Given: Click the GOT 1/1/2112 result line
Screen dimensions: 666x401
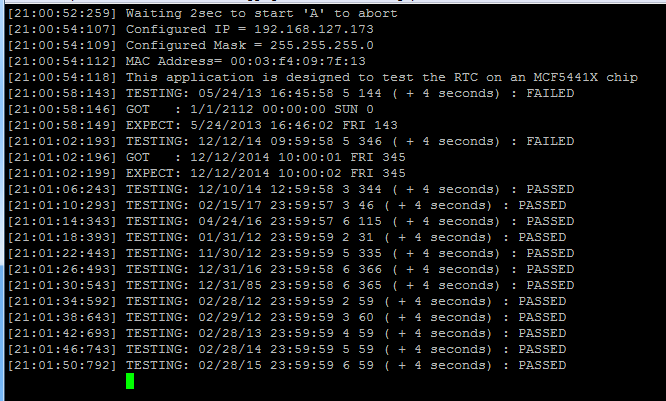Looking at the screenshot, I should 250,108.
